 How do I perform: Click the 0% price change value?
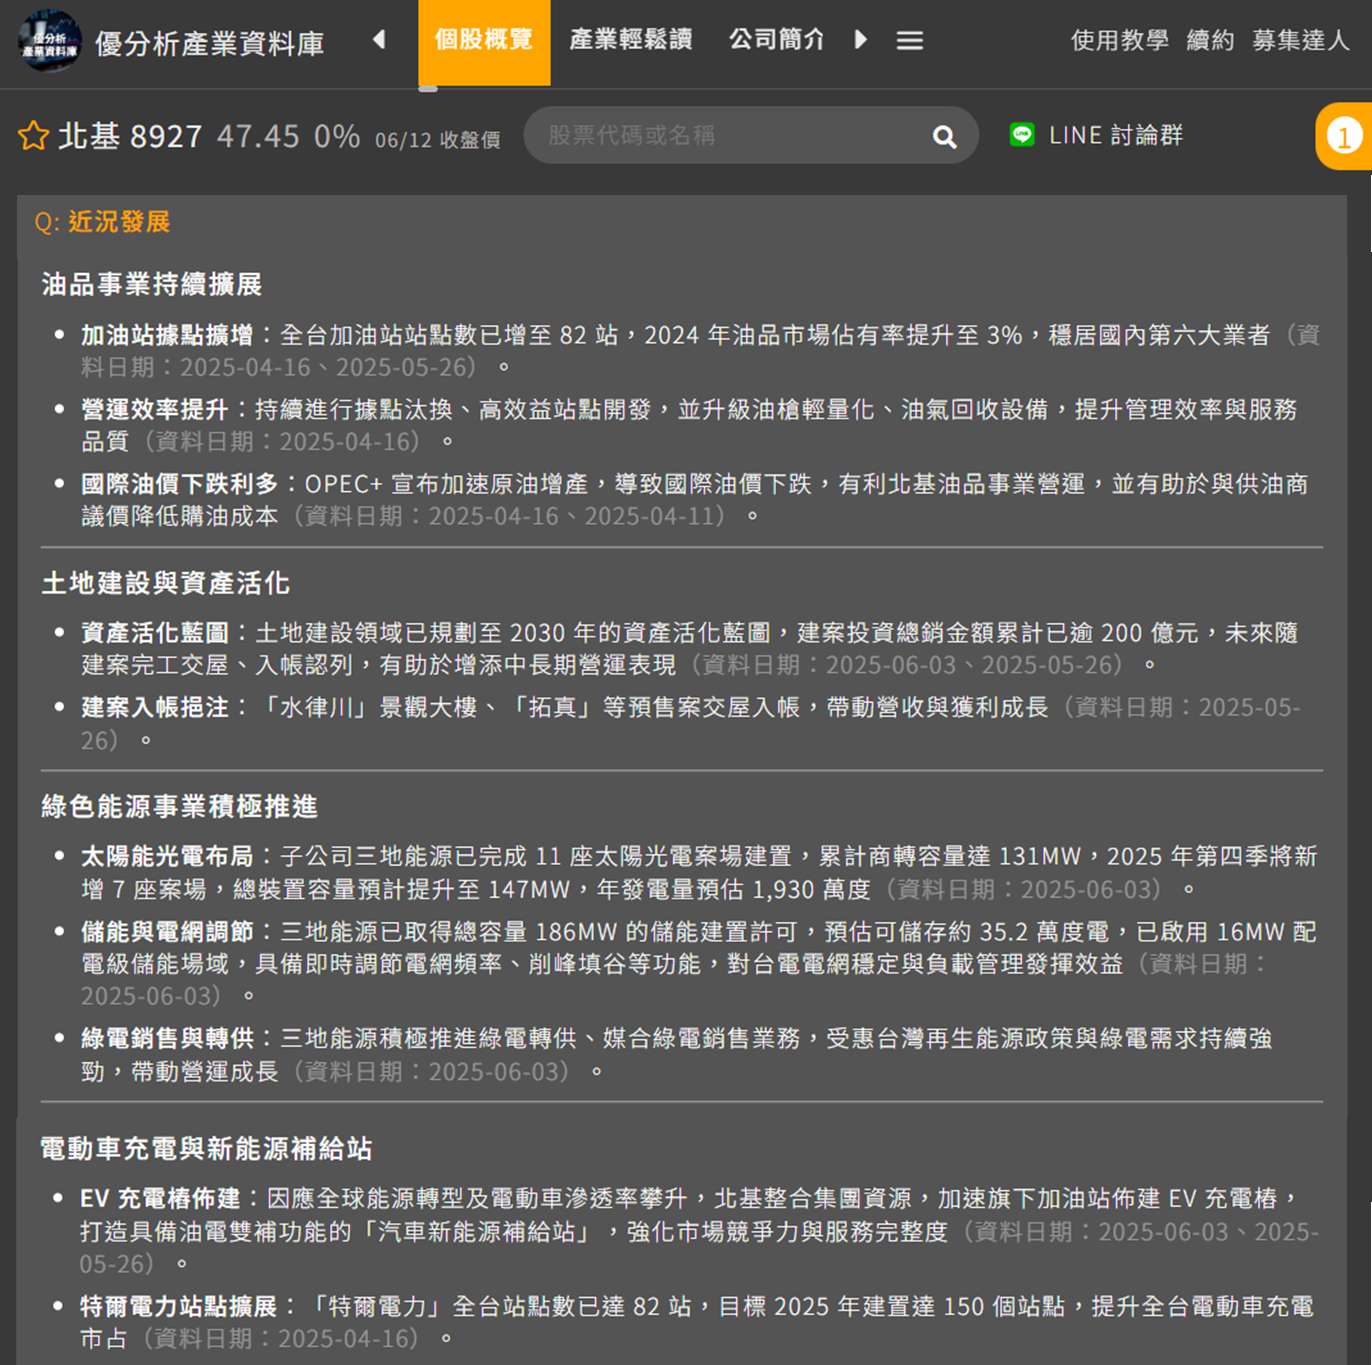click(337, 136)
